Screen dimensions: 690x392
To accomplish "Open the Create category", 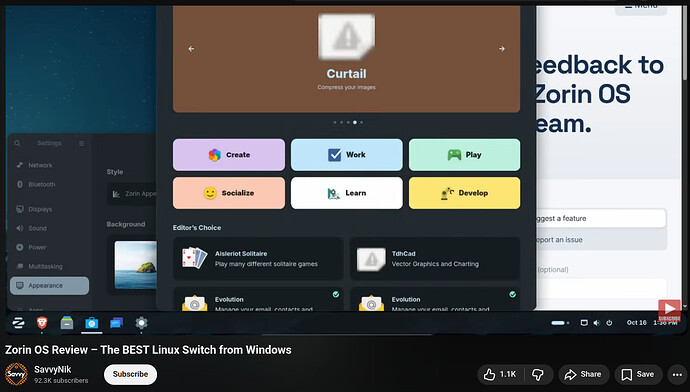I will coord(229,155).
